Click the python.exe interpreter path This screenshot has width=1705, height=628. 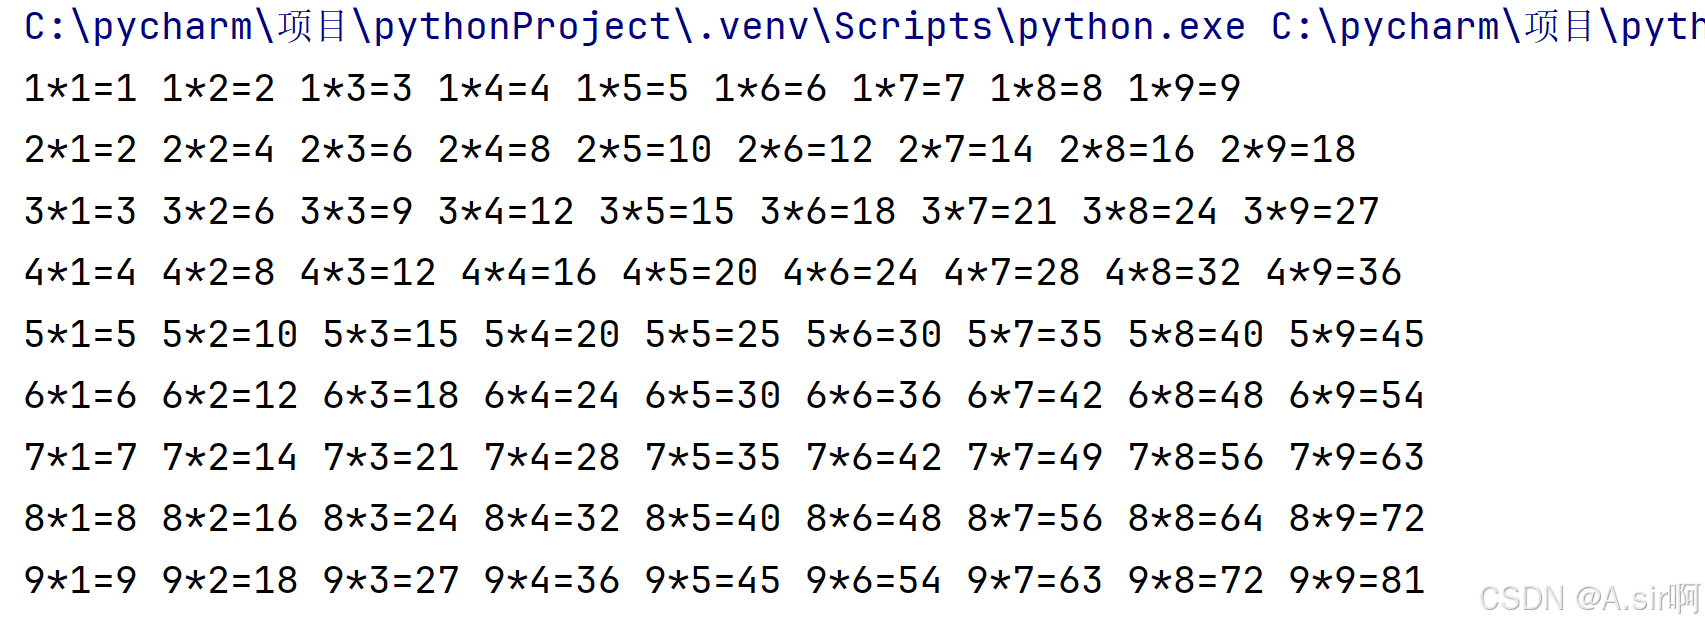(635, 27)
